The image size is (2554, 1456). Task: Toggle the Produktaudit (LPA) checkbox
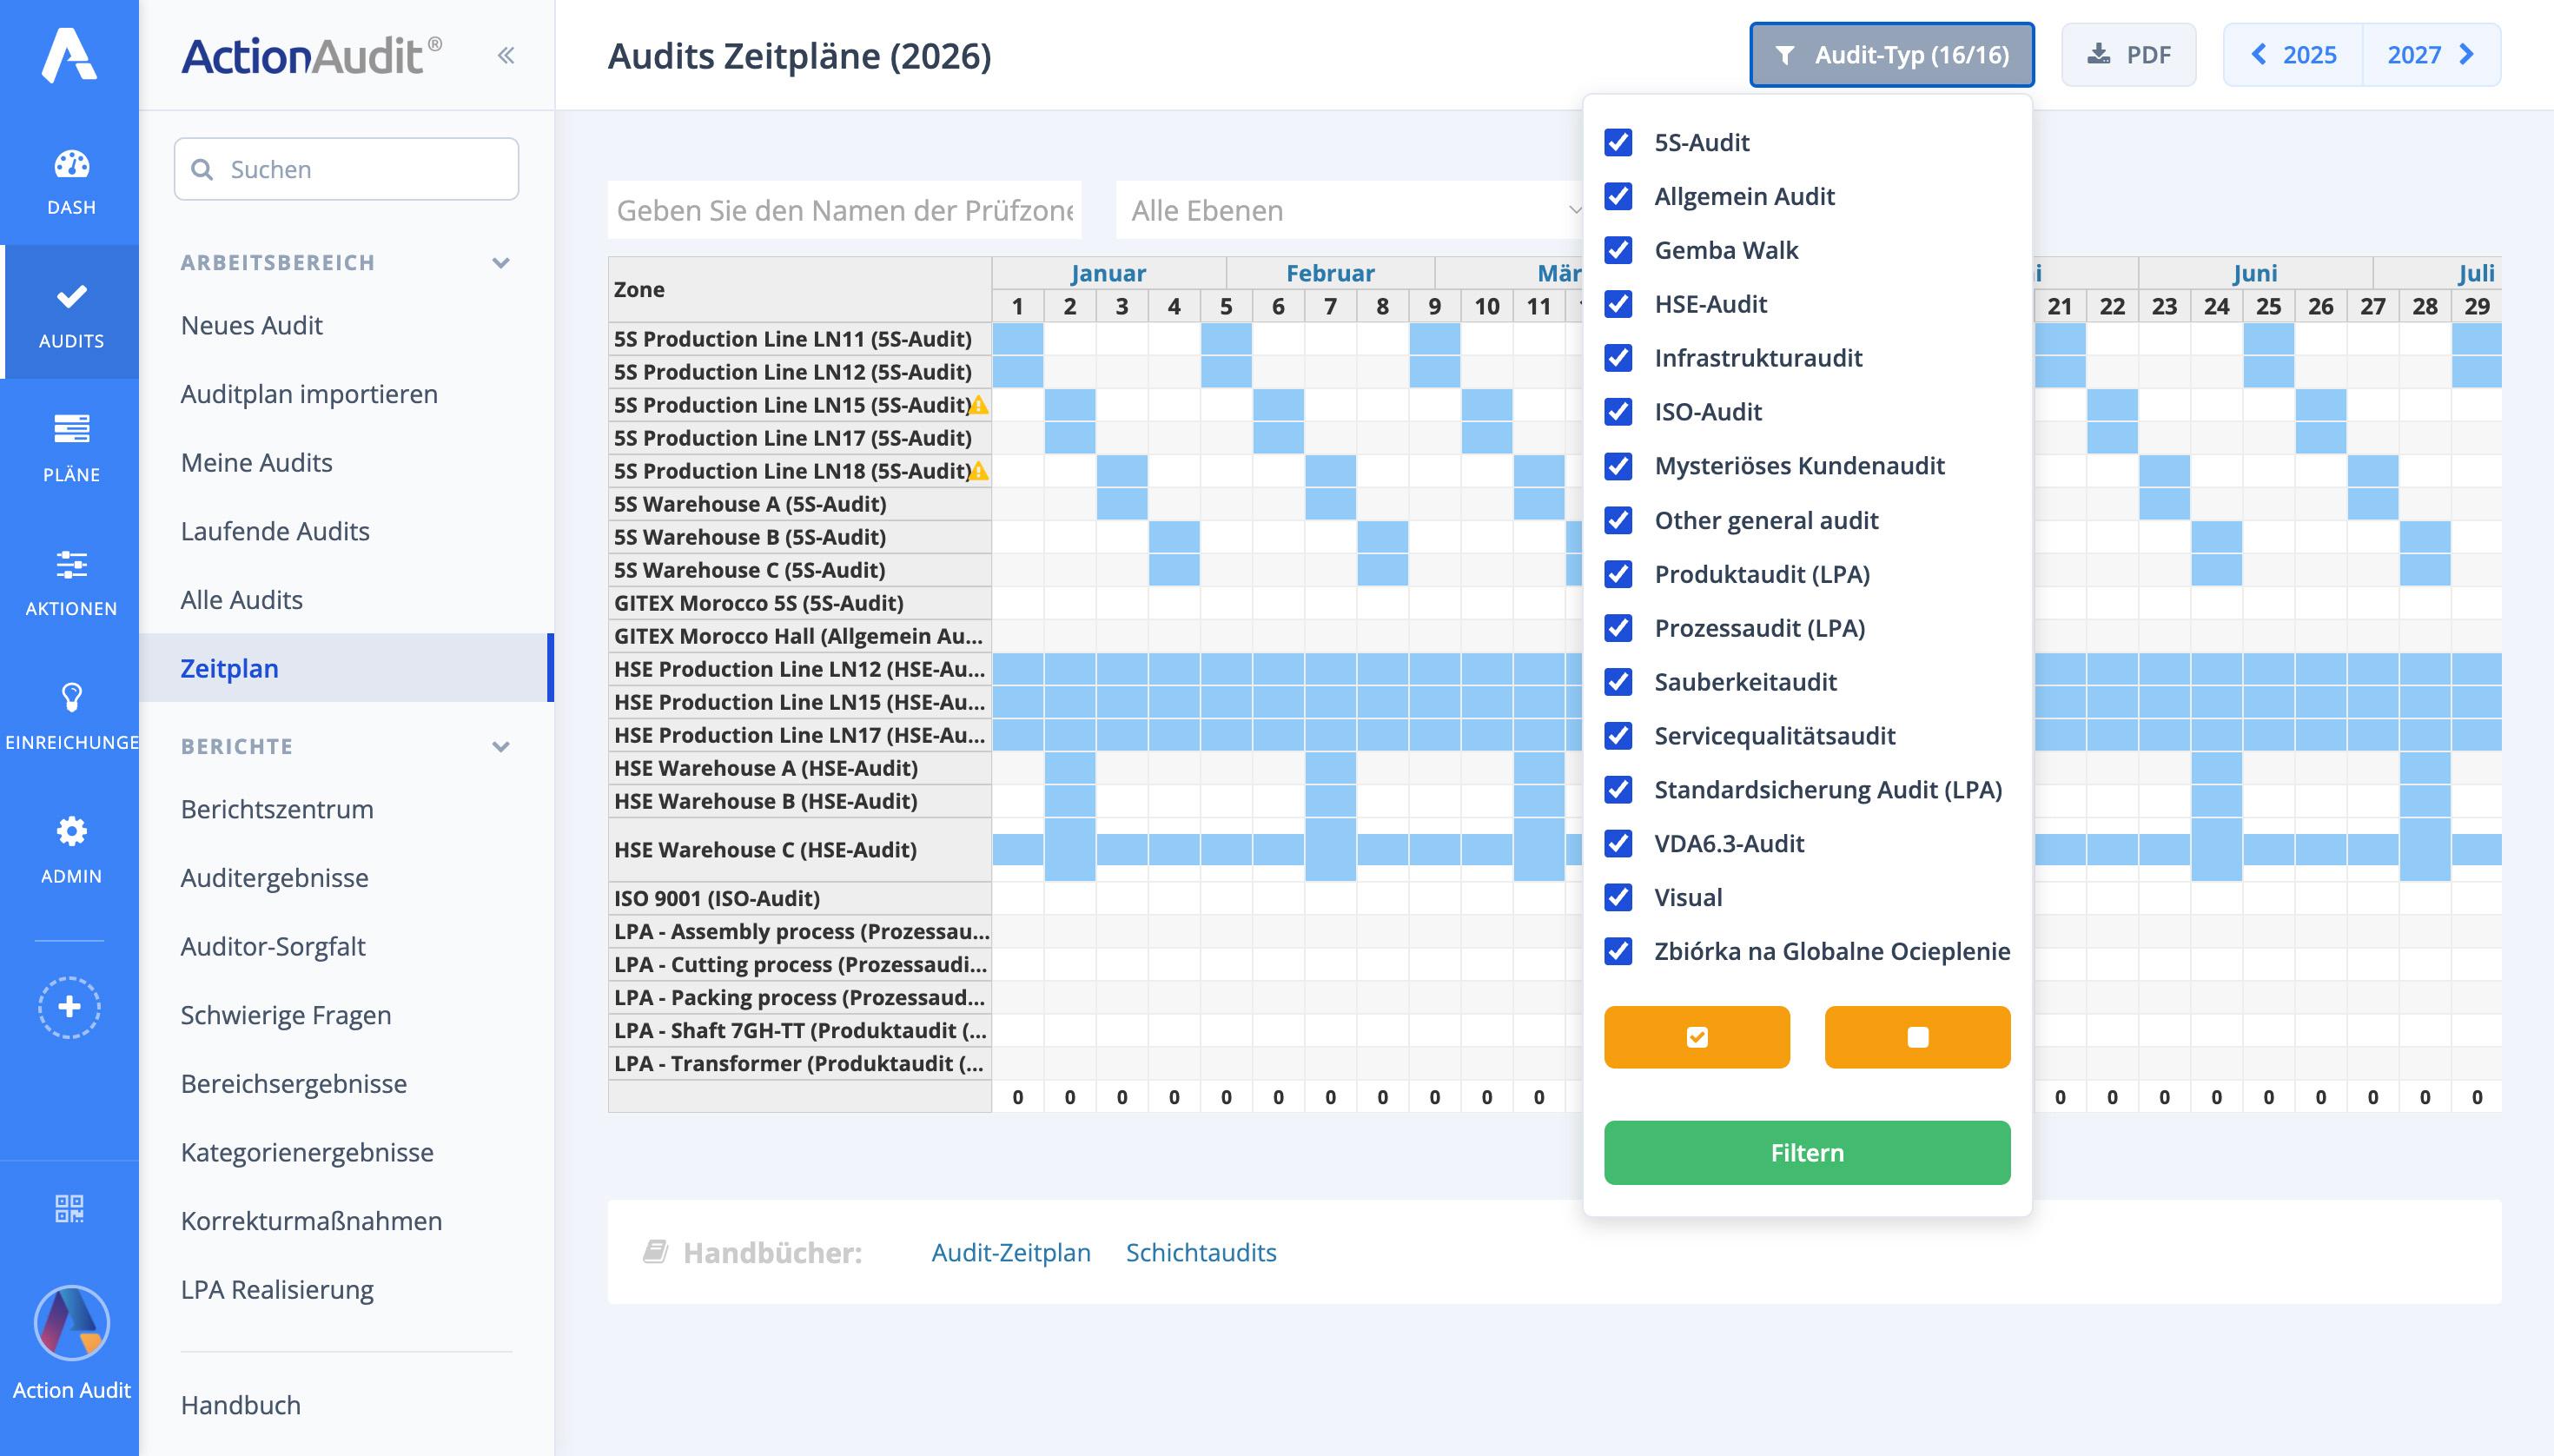[1618, 574]
